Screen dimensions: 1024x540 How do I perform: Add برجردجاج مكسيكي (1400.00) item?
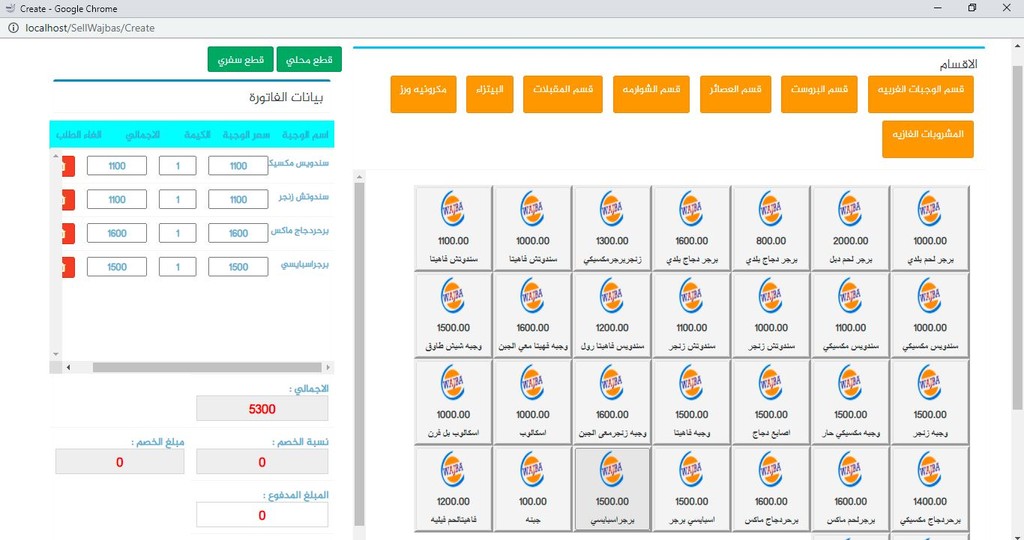(x=929, y=488)
